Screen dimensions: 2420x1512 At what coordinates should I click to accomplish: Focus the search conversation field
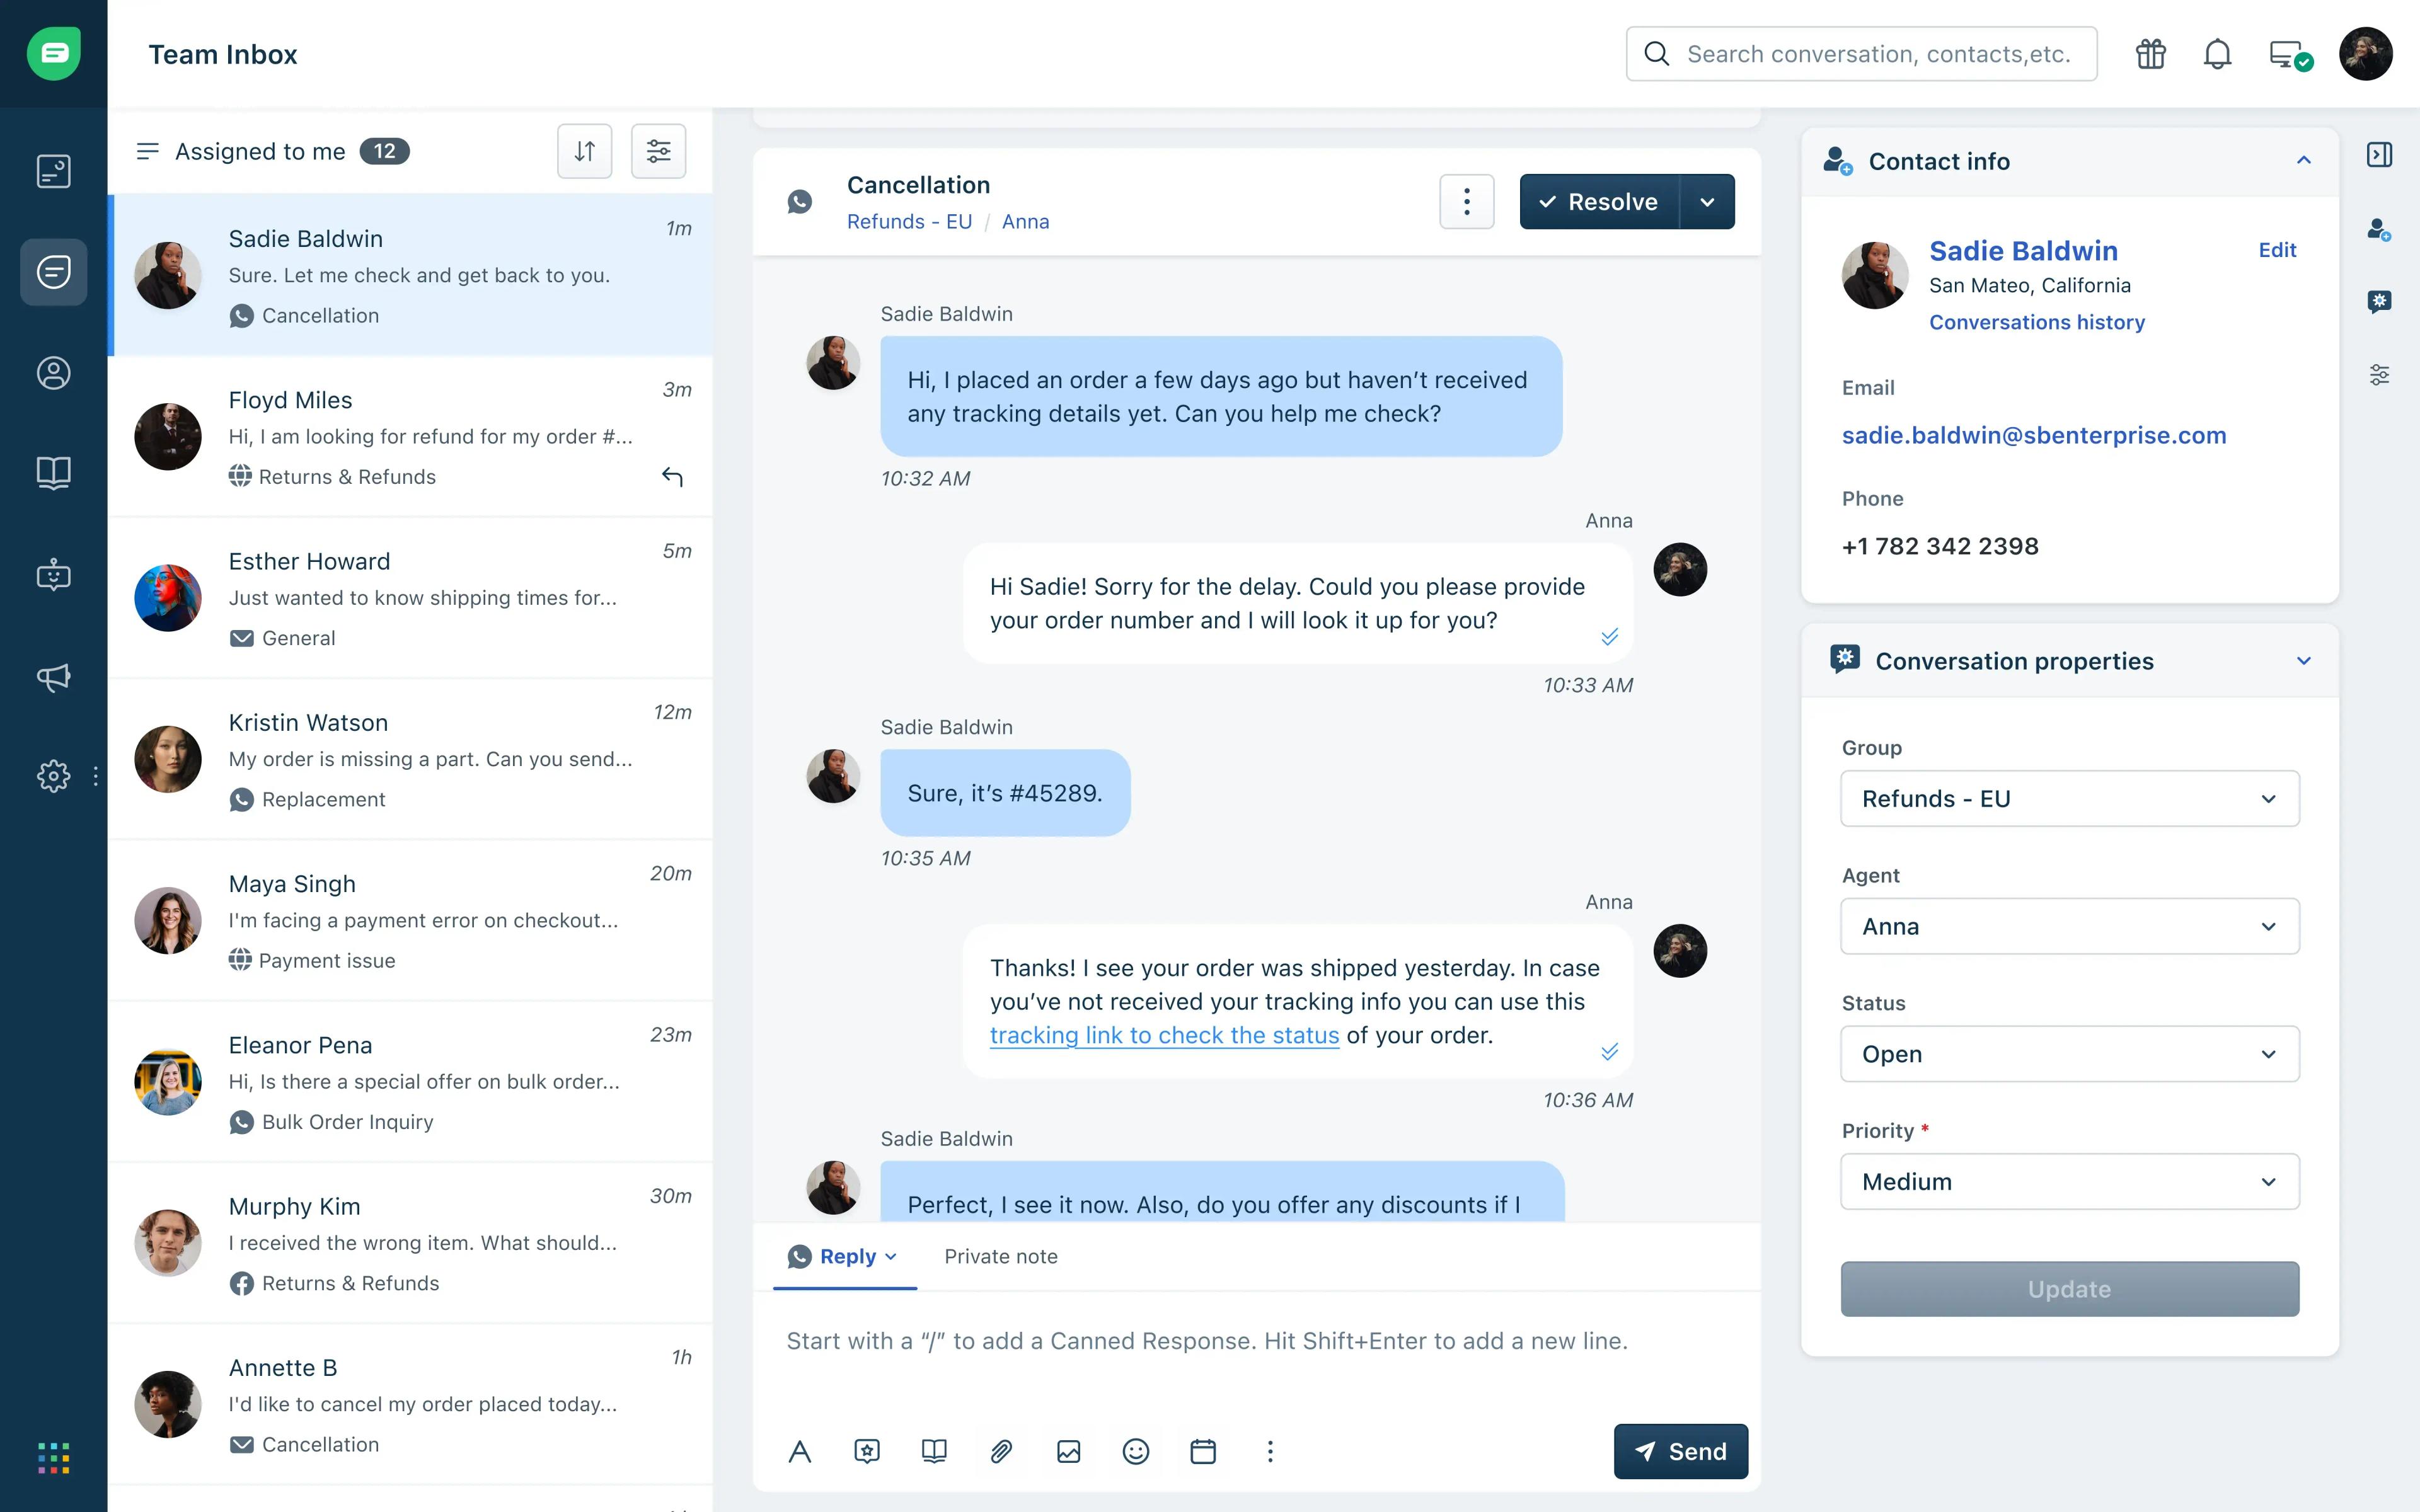(1861, 54)
